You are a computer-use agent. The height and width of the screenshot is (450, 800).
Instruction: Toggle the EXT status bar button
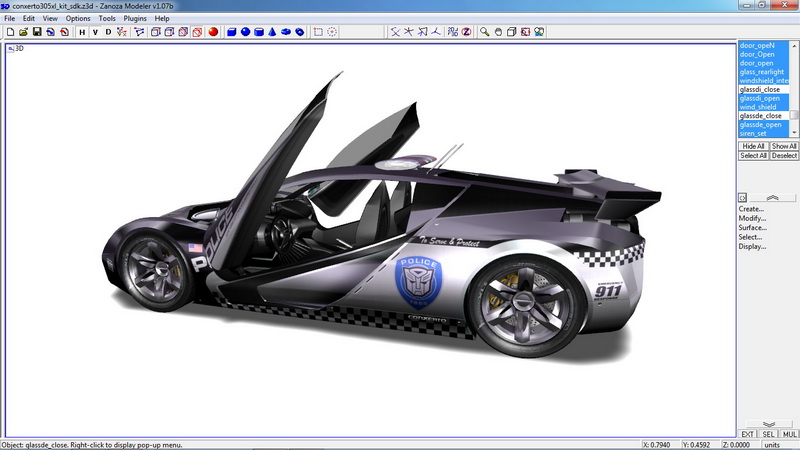pyautogui.click(x=747, y=434)
